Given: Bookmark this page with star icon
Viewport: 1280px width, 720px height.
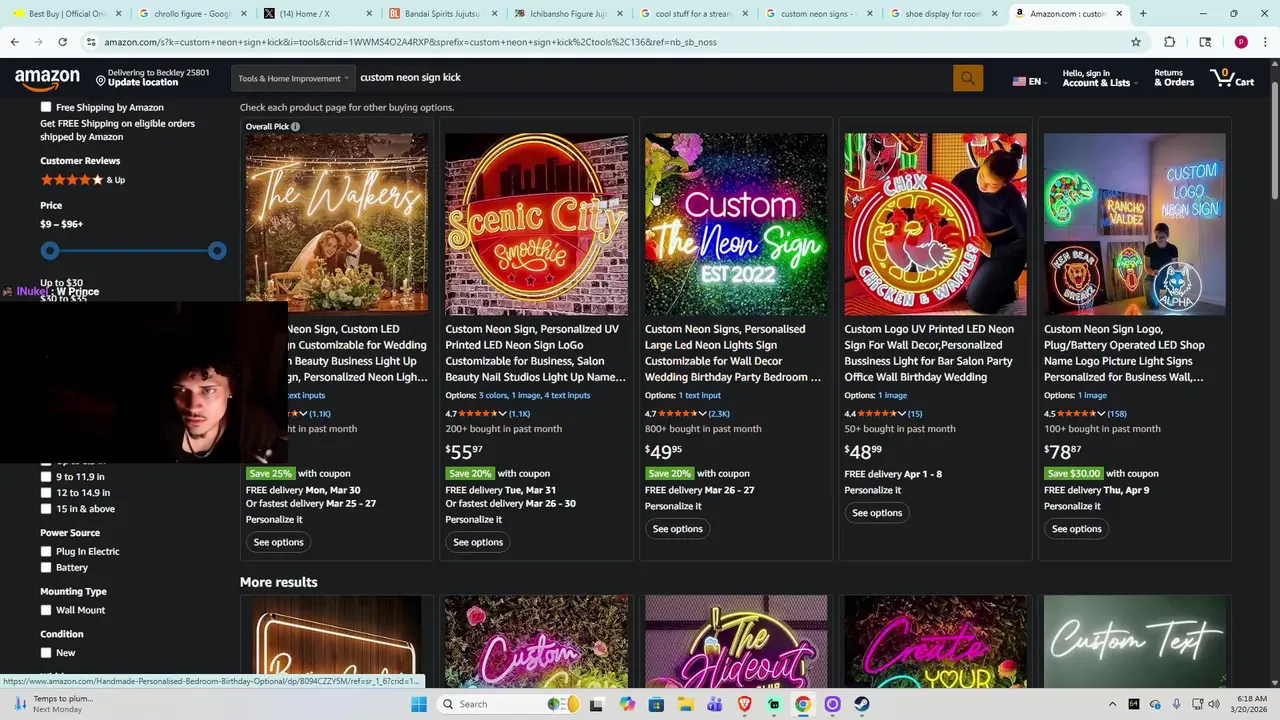Looking at the screenshot, I should (1136, 42).
